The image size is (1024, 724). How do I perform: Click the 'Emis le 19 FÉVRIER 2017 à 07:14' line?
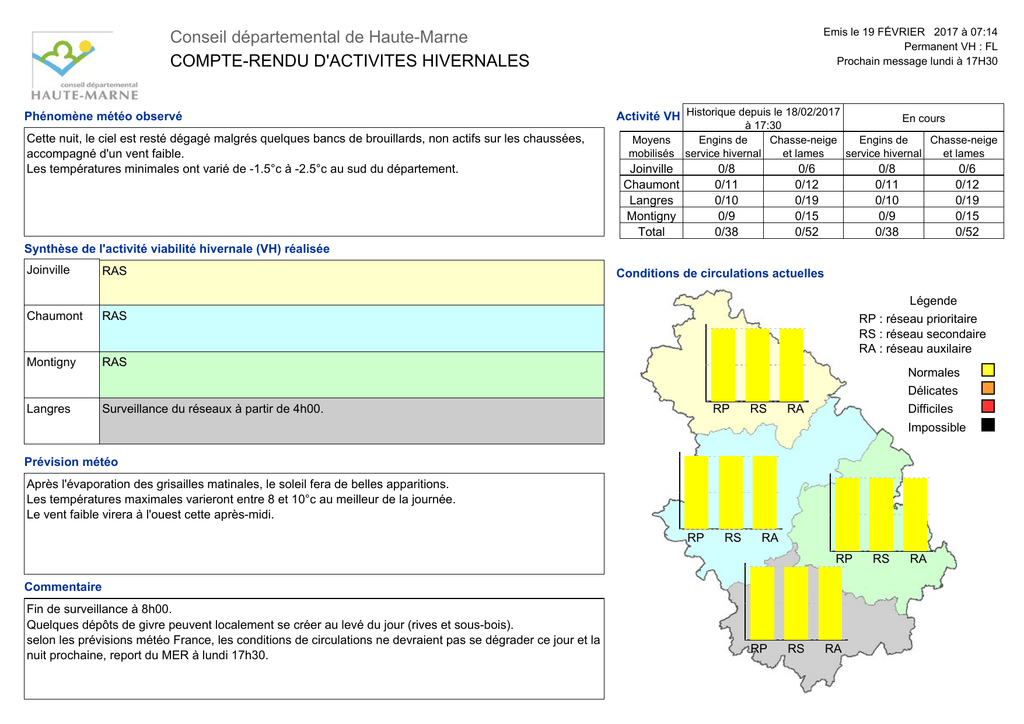tap(910, 32)
